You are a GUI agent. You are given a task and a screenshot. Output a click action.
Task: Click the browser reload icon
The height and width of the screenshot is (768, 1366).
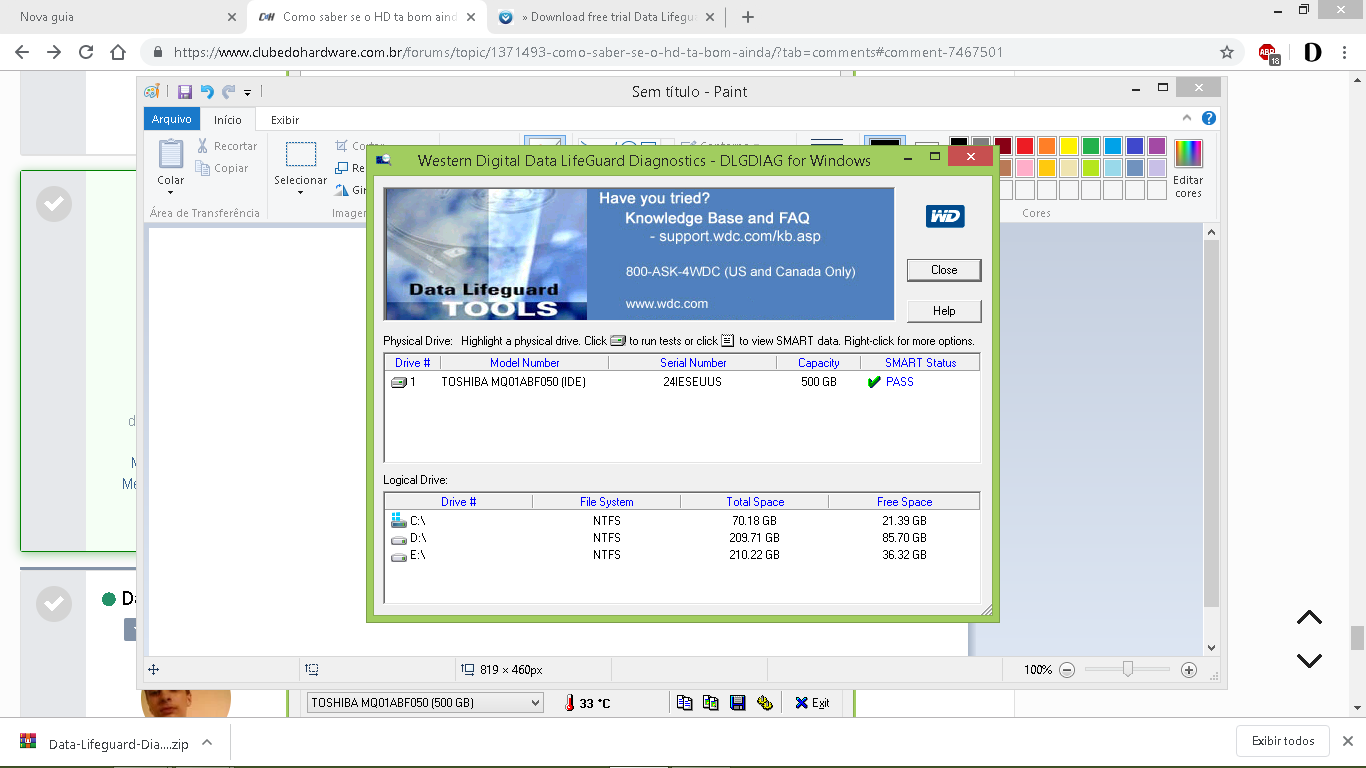click(x=86, y=52)
